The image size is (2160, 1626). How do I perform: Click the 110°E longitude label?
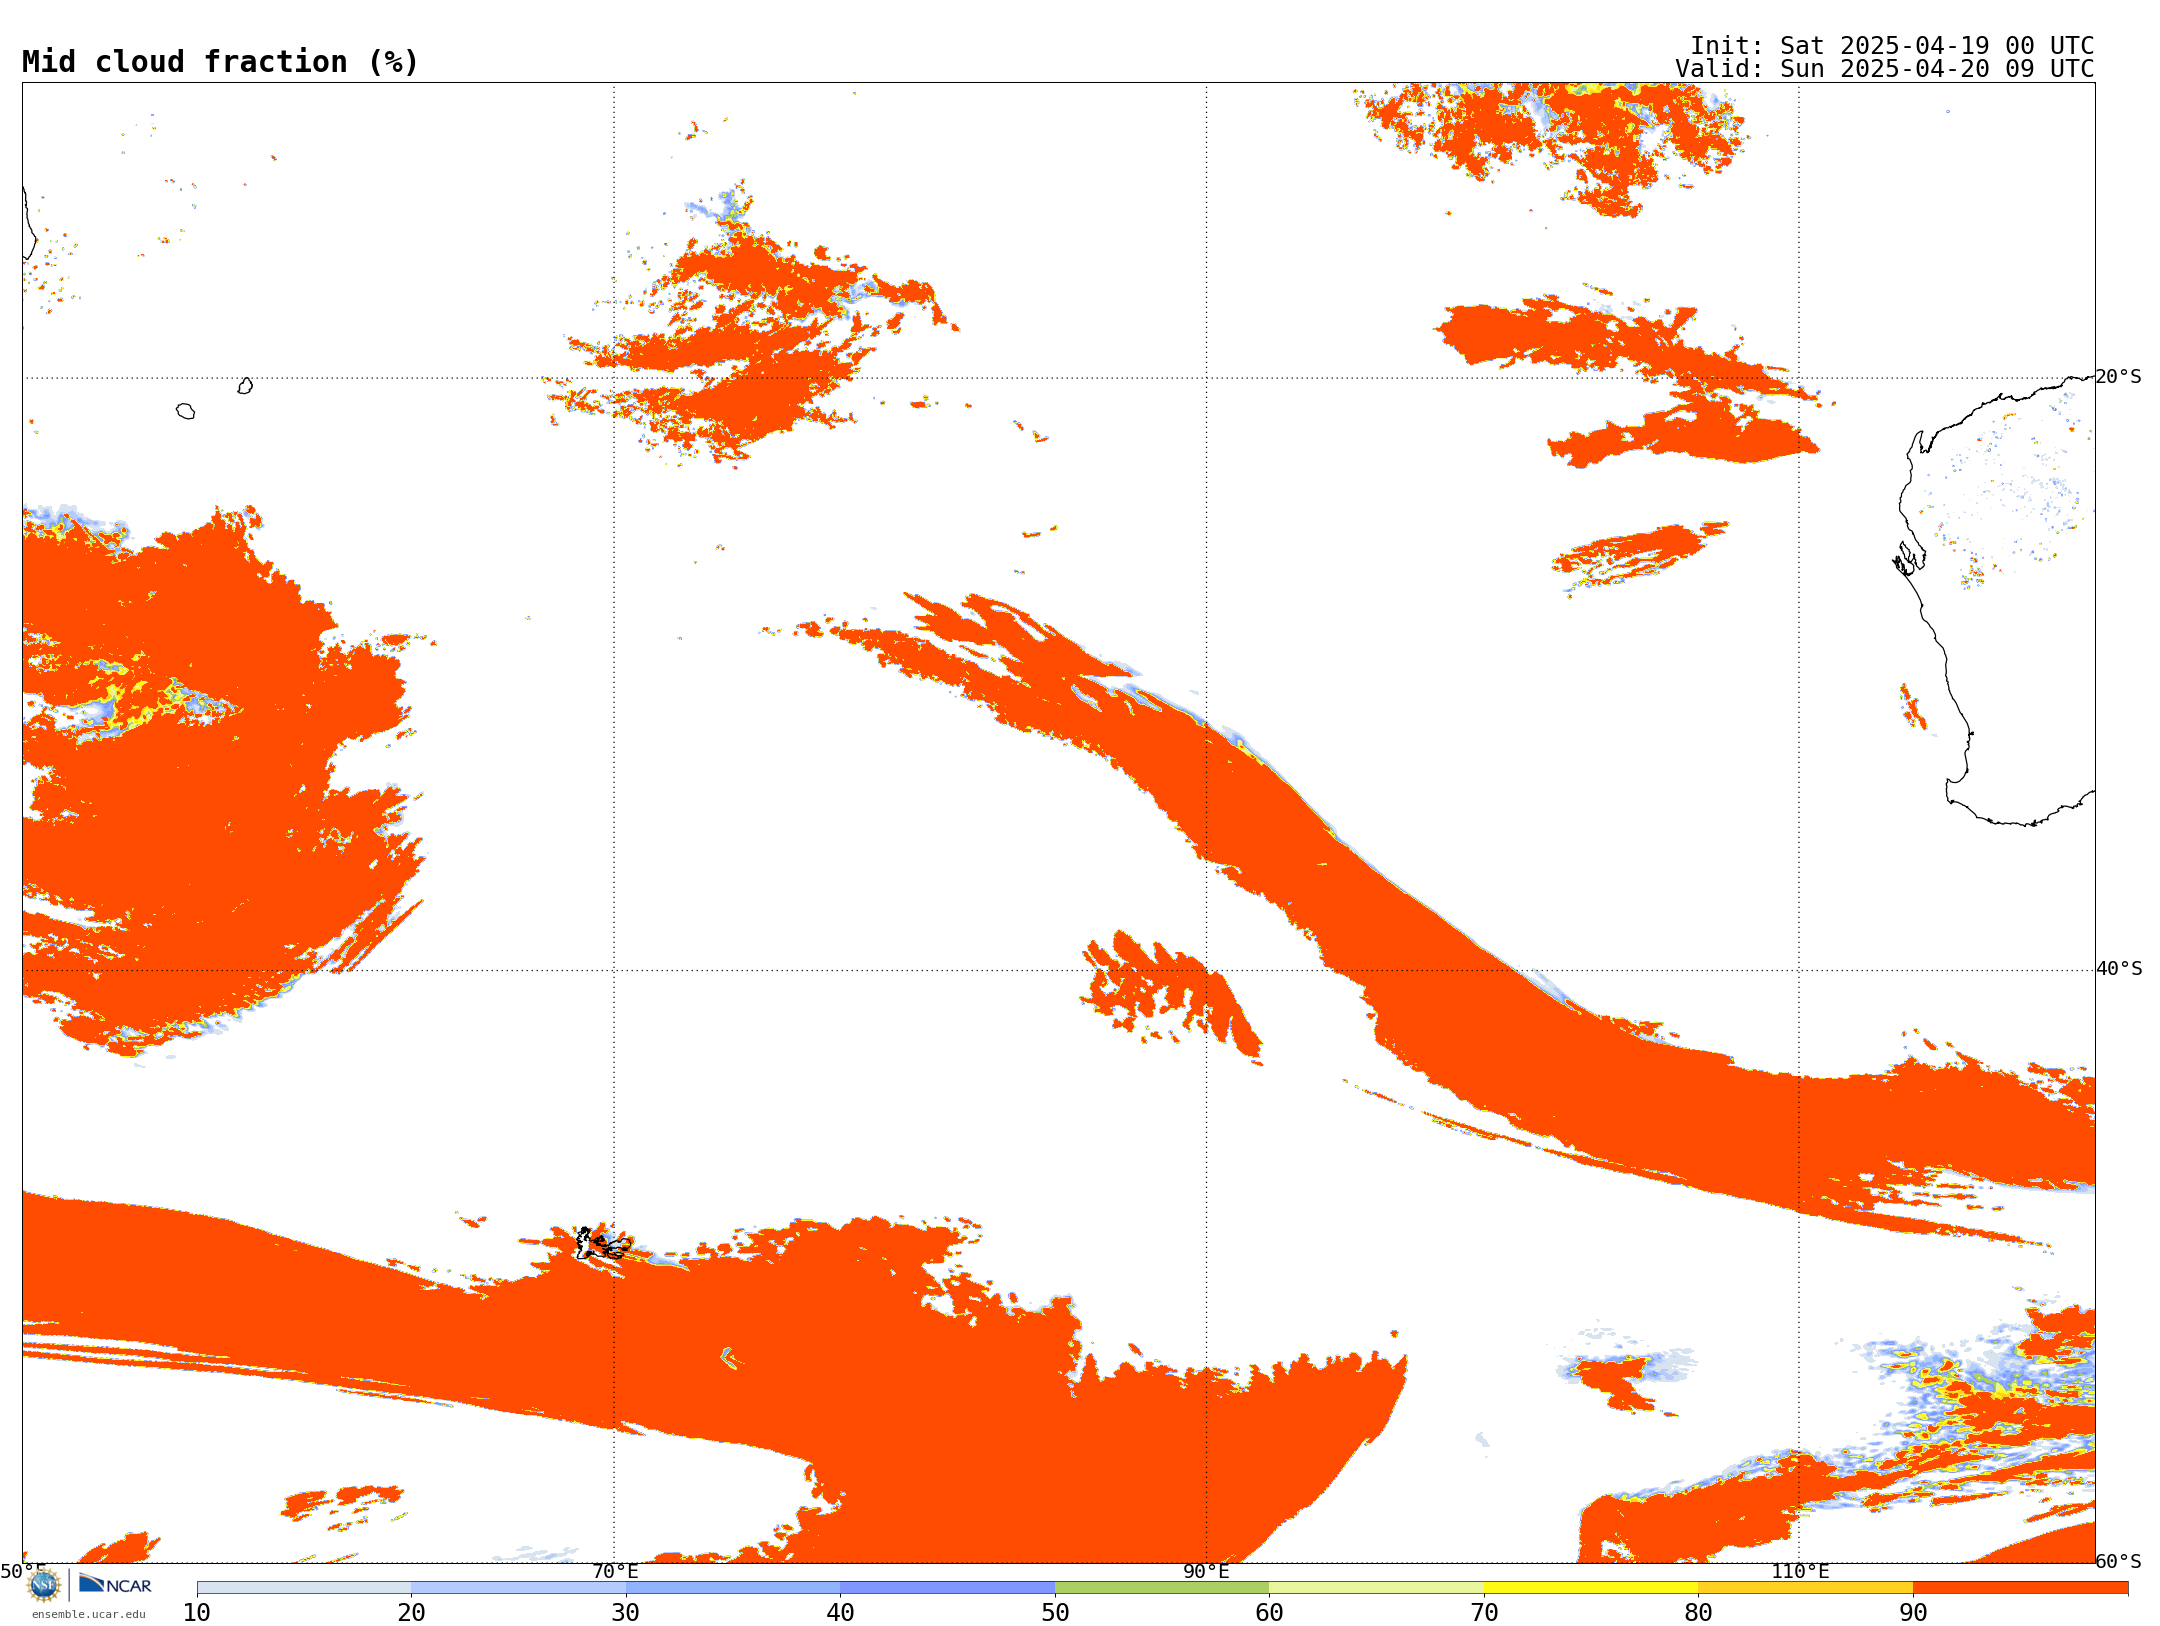pos(1800,1571)
